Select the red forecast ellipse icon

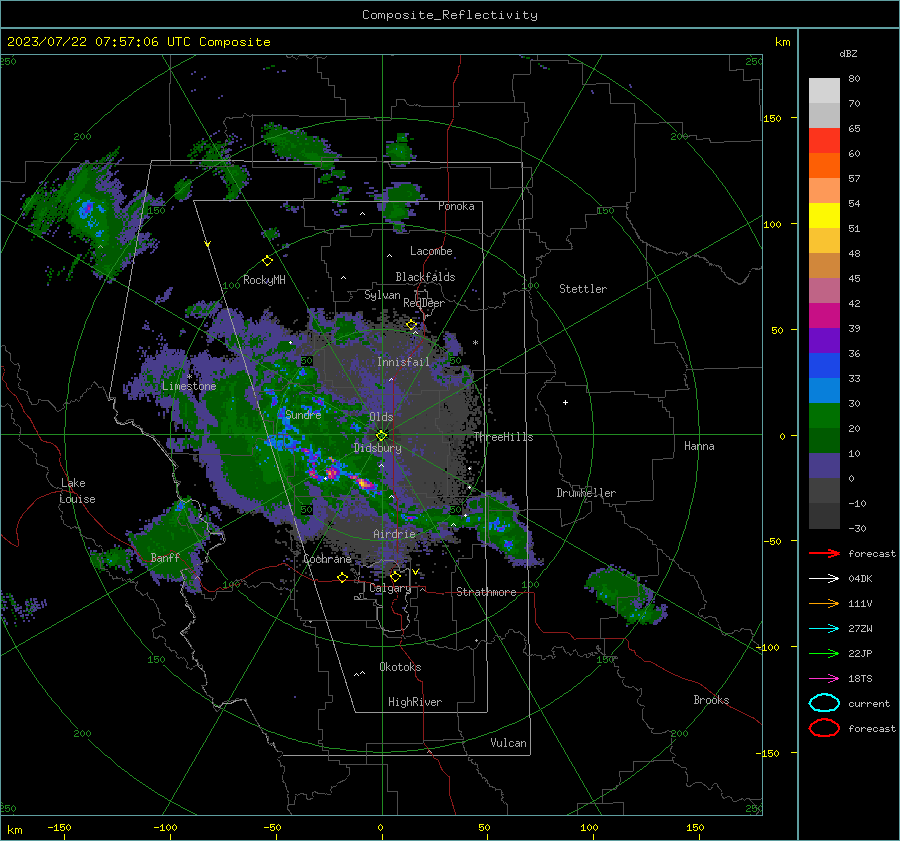[x=824, y=728]
